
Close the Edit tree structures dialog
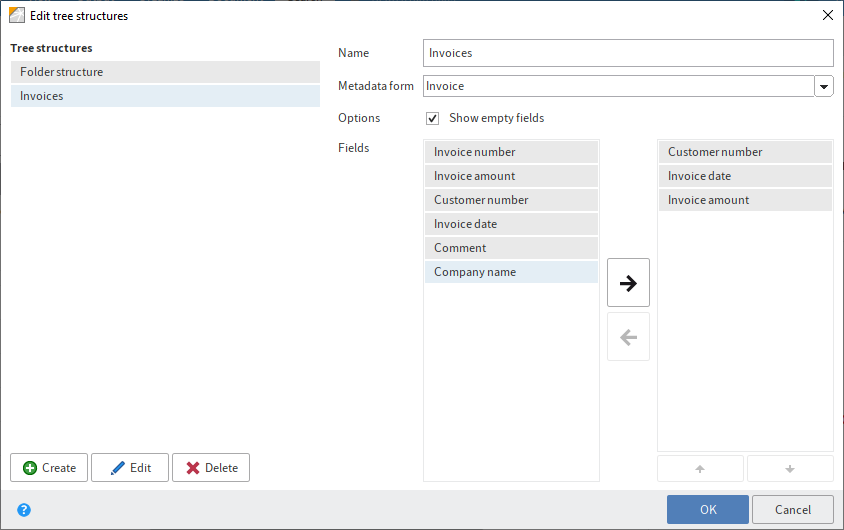tap(828, 15)
